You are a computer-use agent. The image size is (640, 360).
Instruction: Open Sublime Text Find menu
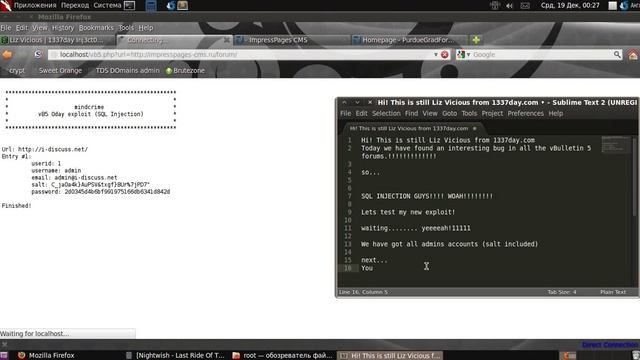(x=411, y=113)
